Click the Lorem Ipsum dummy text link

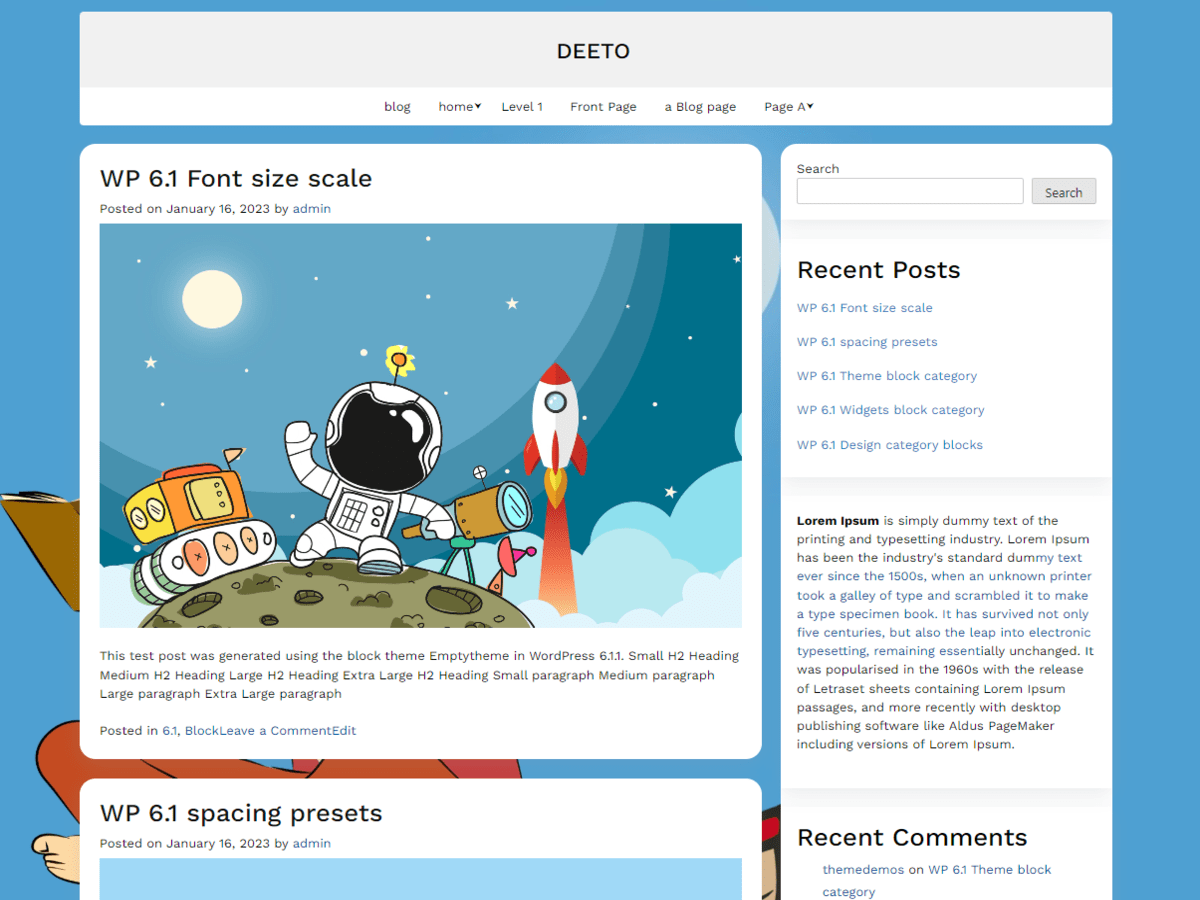coord(943,604)
